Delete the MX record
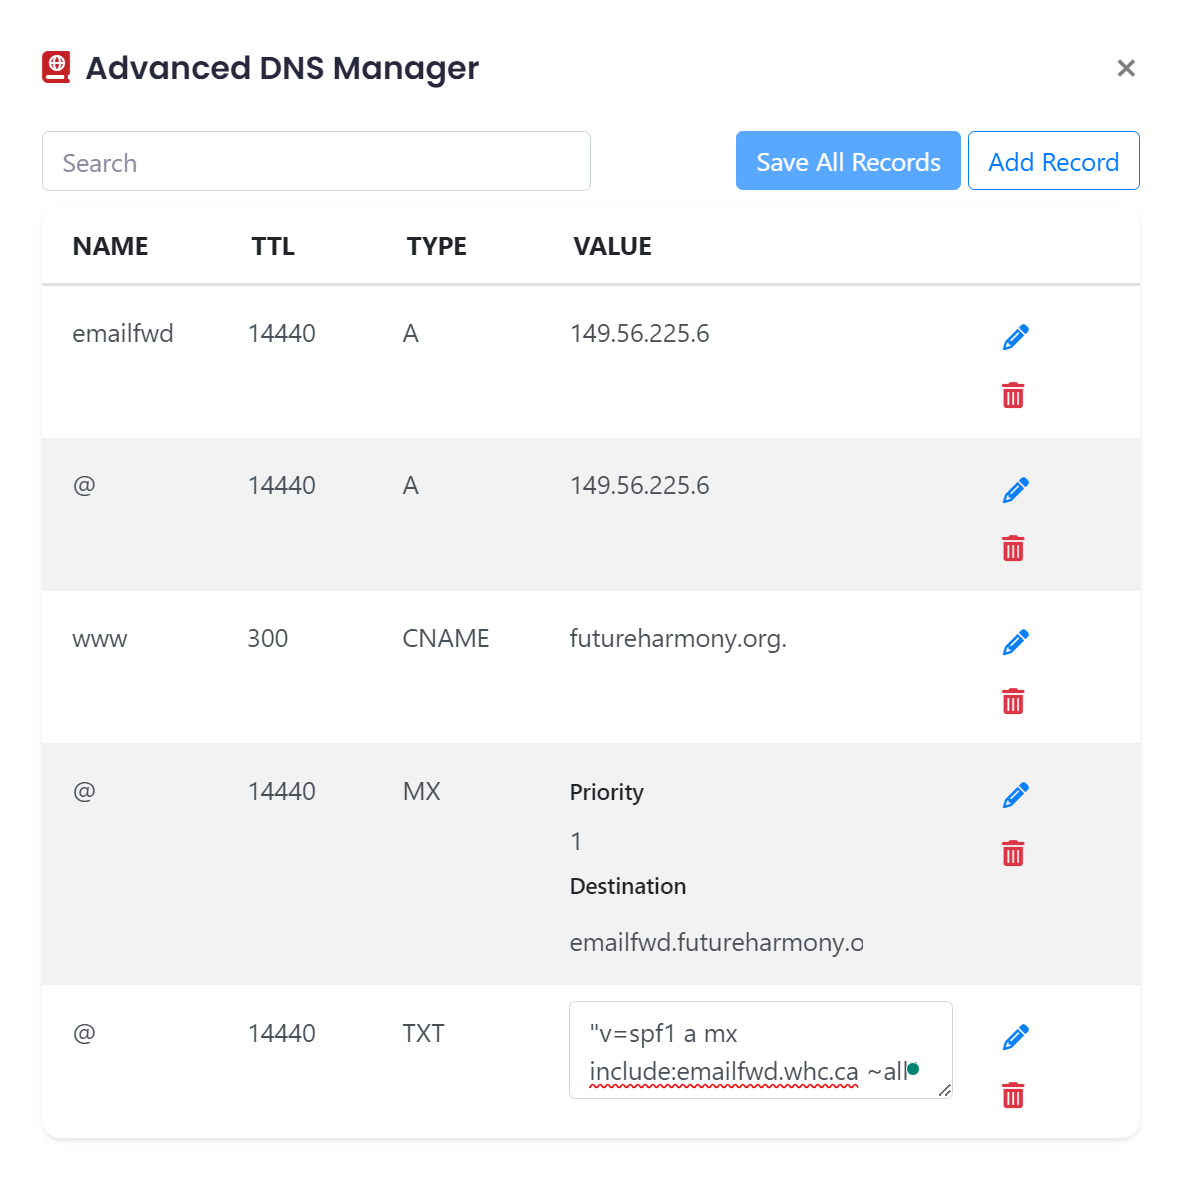Screen dimensions: 1180x1190 point(1013,854)
